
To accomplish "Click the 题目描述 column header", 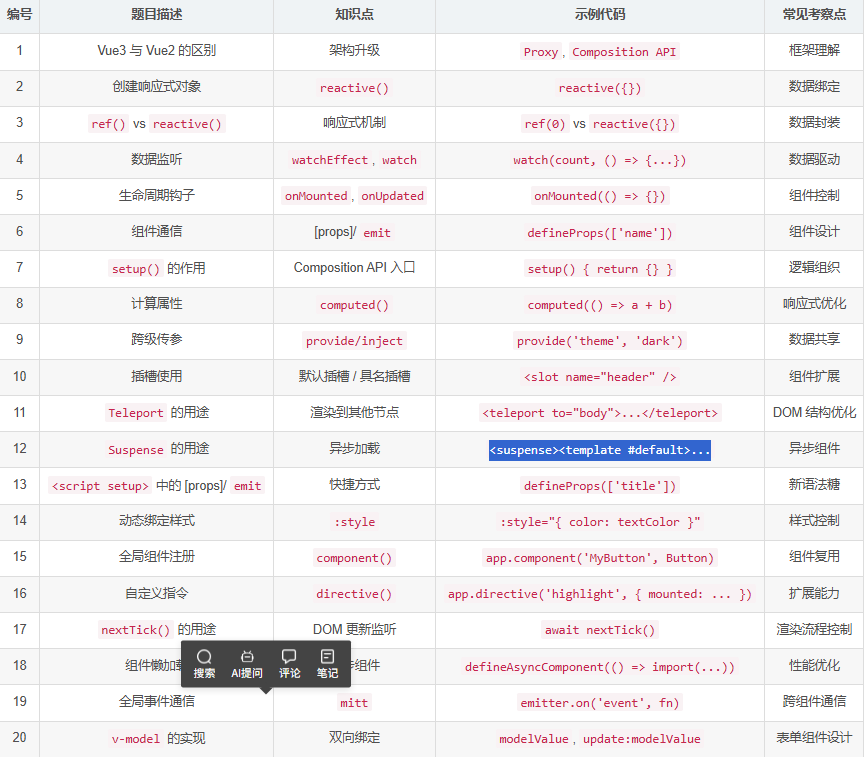I will [156, 14].
